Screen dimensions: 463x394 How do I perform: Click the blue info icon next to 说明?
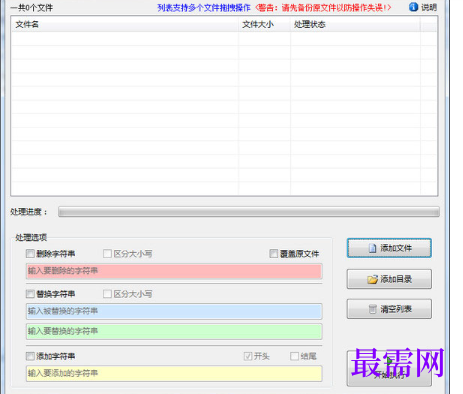413,7
